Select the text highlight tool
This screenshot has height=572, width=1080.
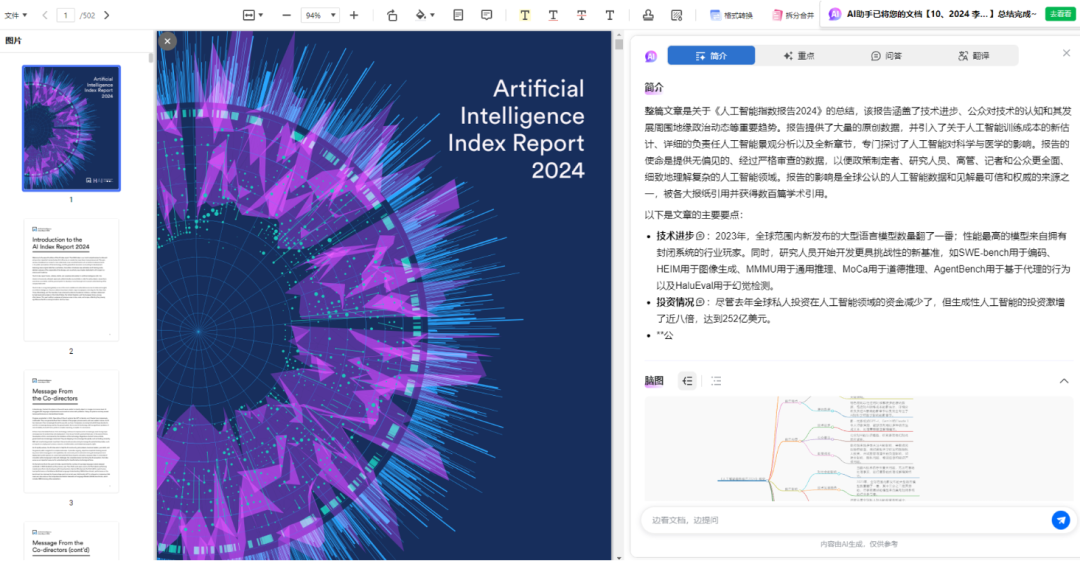point(525,15)
